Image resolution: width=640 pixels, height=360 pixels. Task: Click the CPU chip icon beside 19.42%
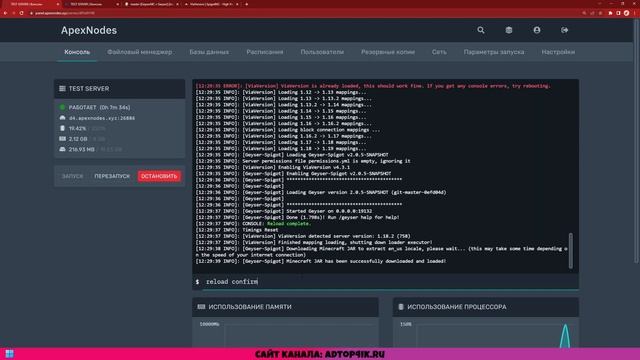coord(62,128)
